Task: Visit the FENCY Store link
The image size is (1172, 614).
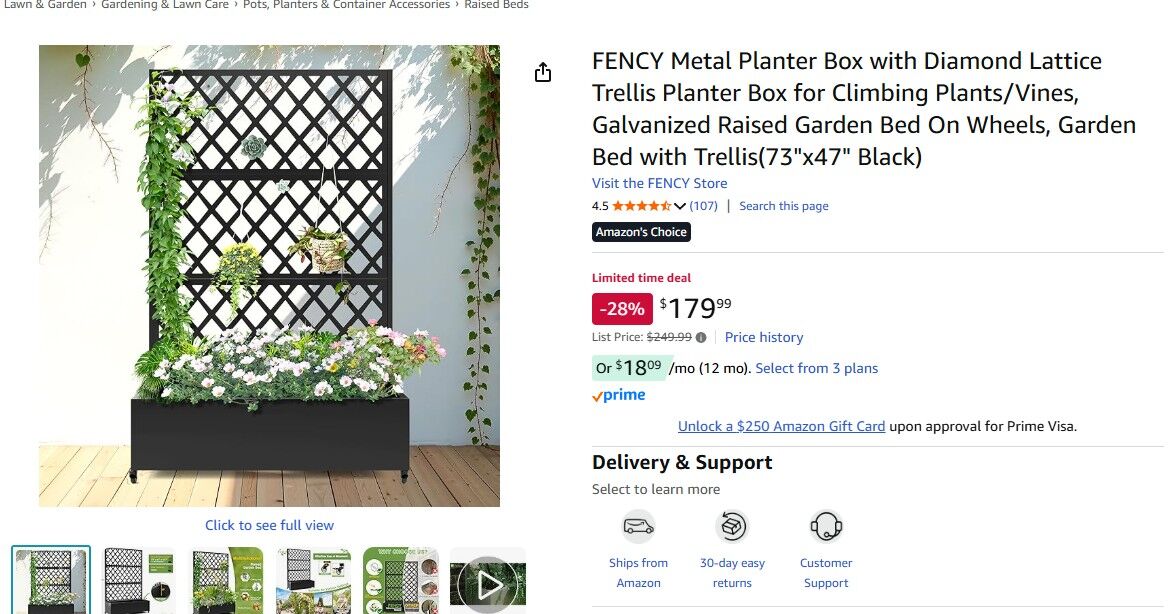Action: click(659, 183)
